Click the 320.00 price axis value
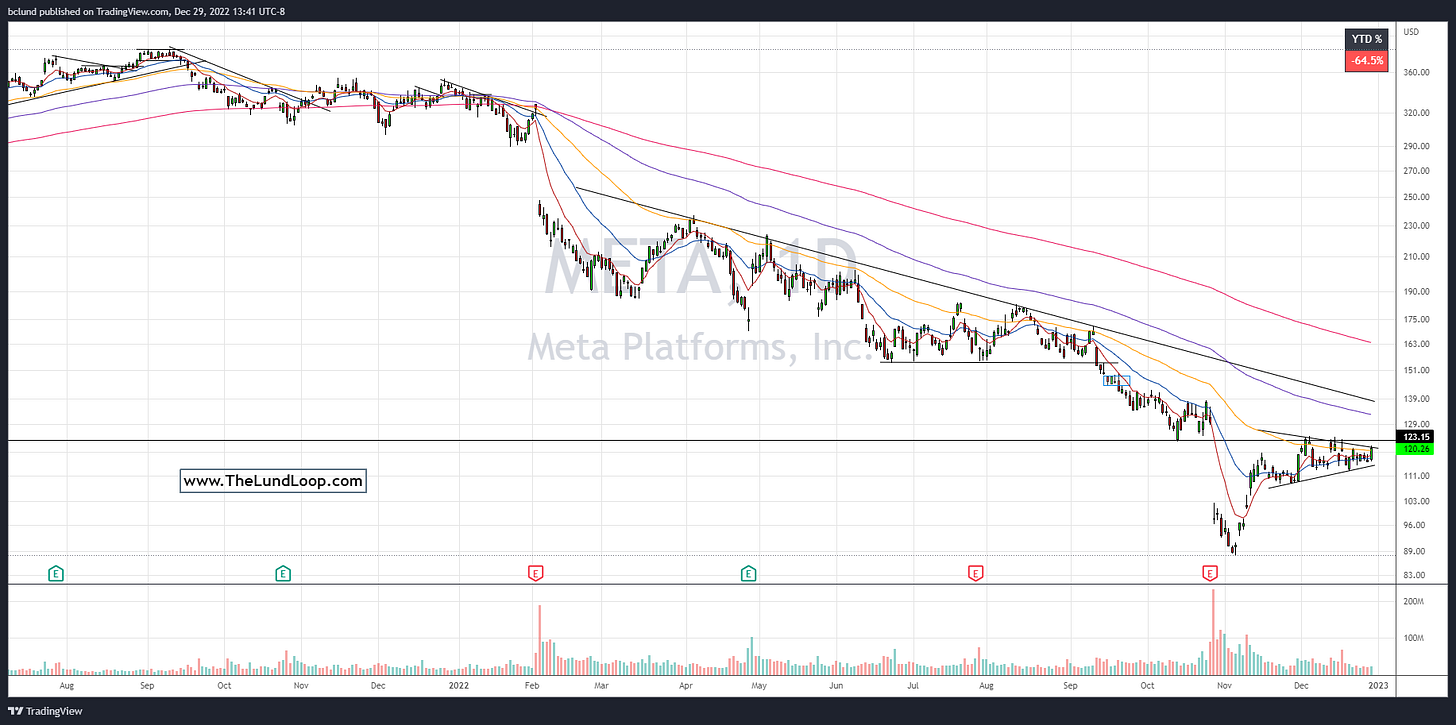 (1416, 113)
